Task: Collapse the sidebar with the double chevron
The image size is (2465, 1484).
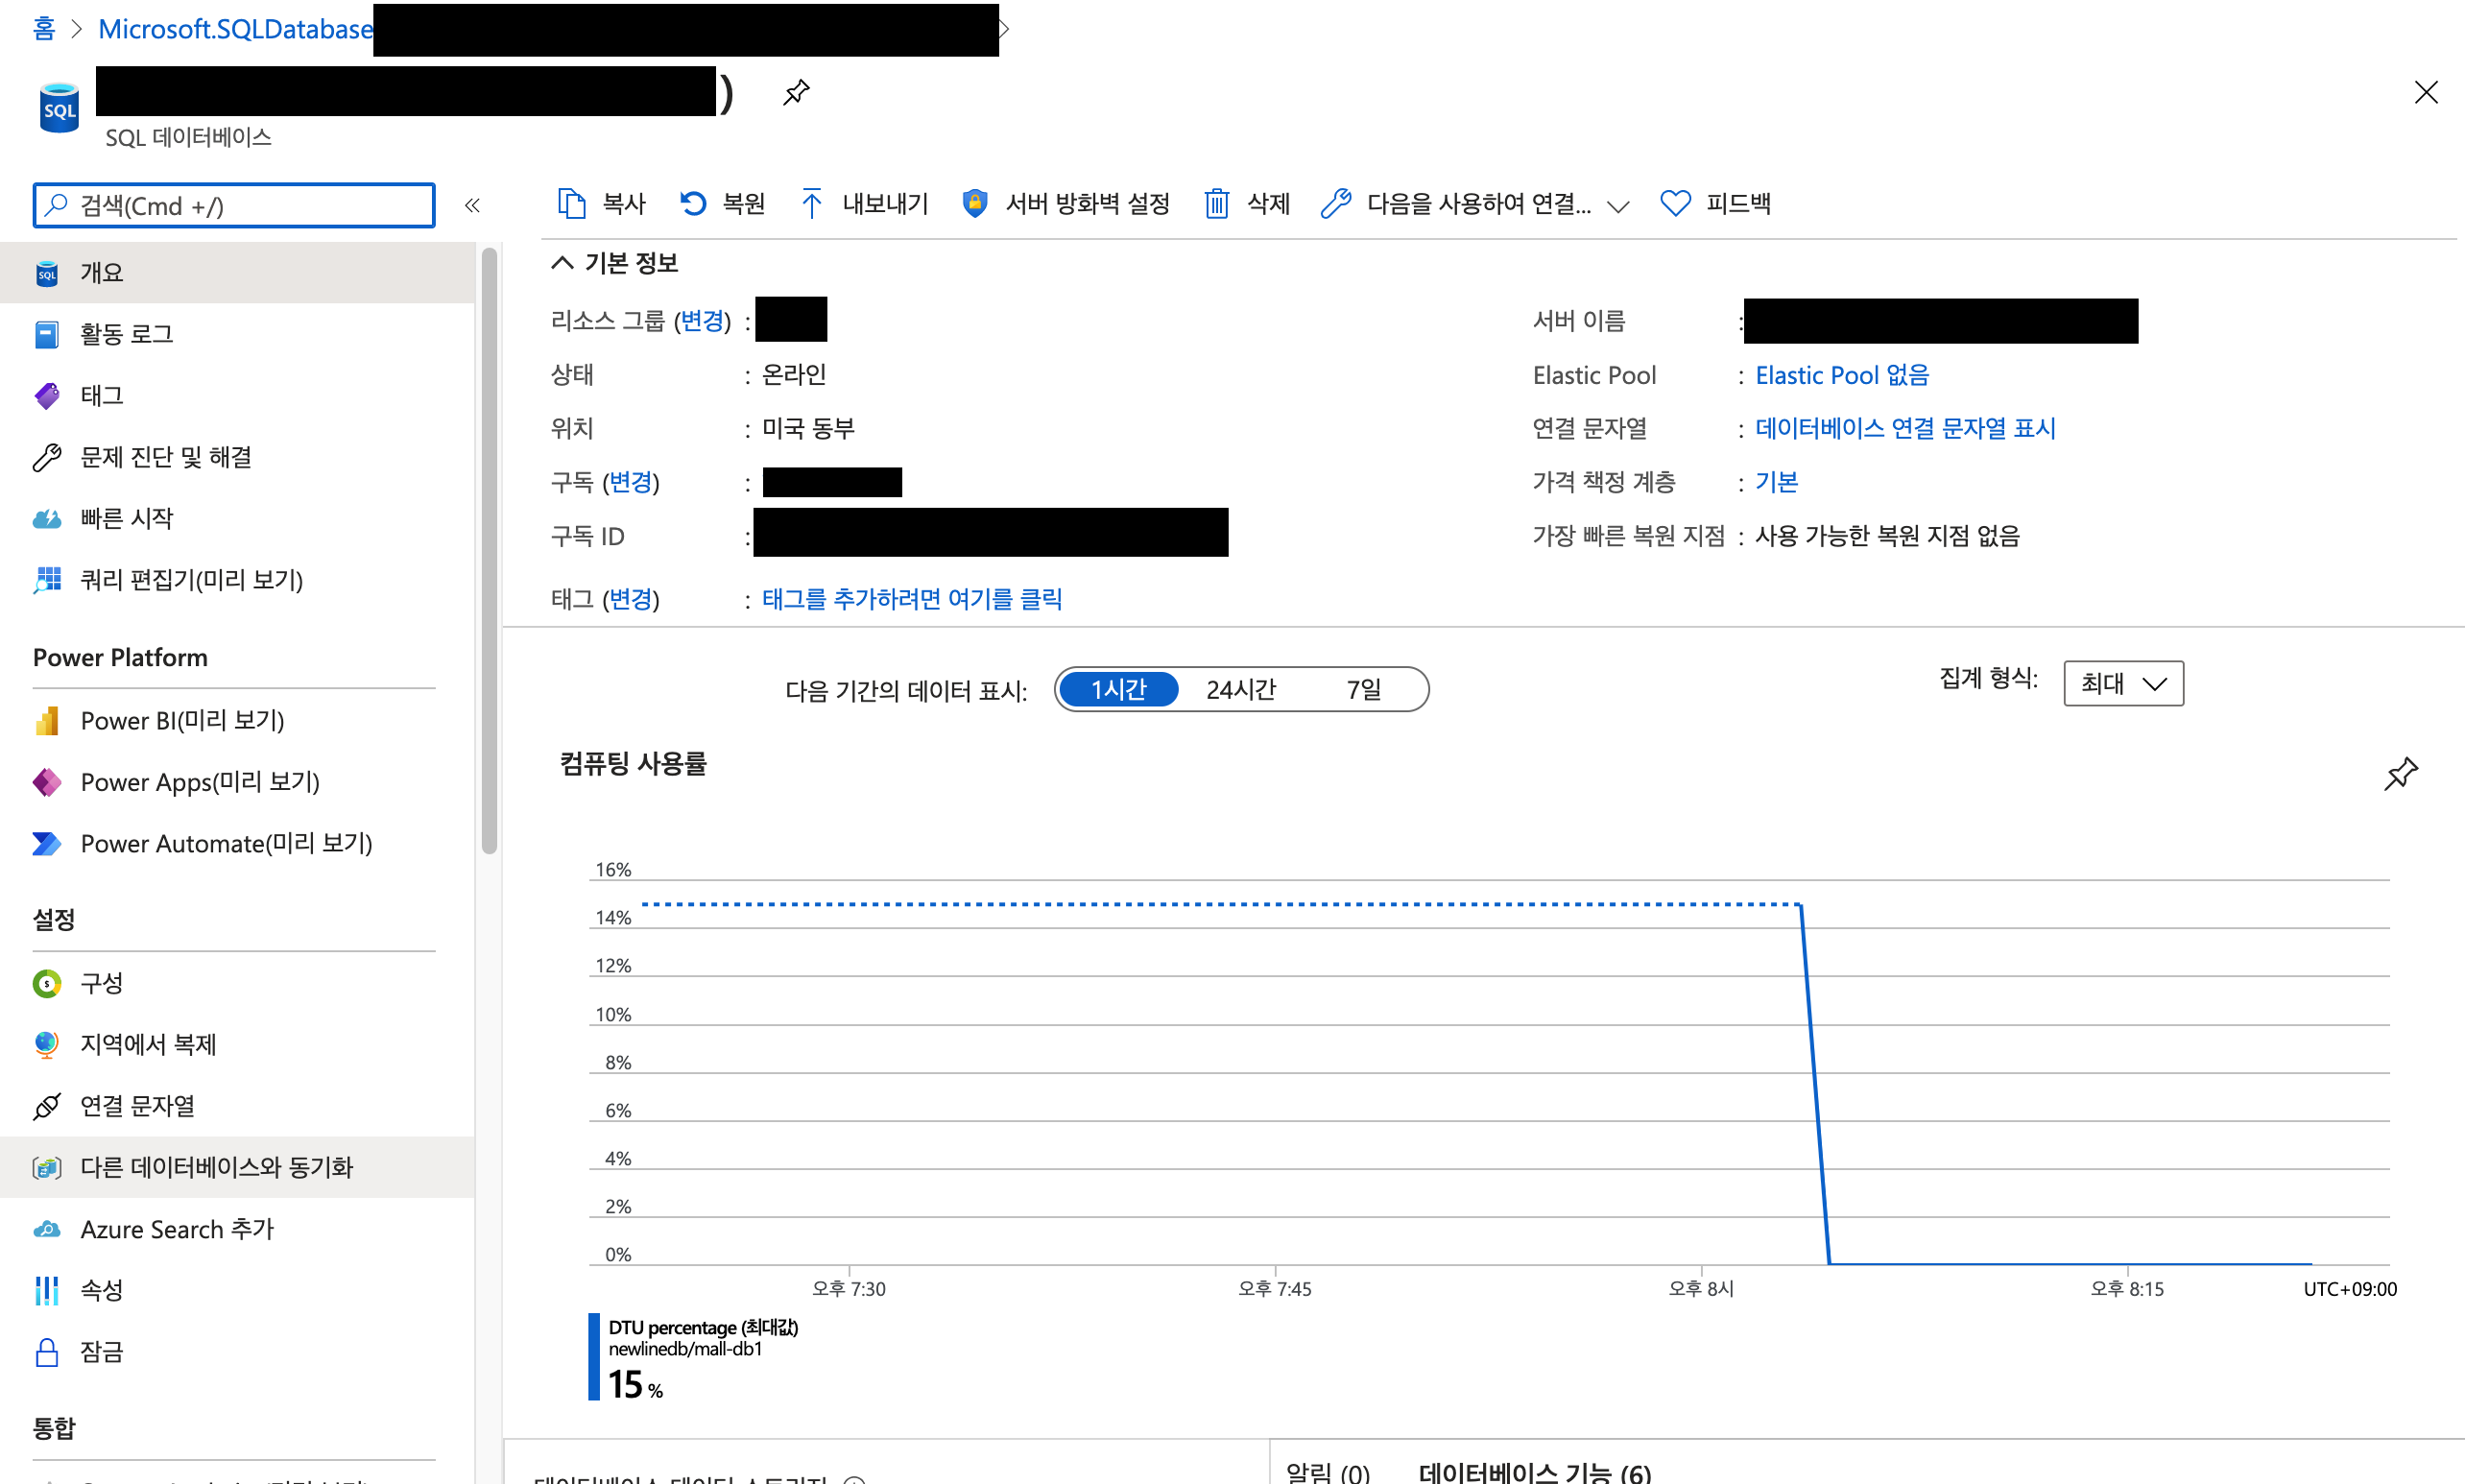Action: click(472, 206)
